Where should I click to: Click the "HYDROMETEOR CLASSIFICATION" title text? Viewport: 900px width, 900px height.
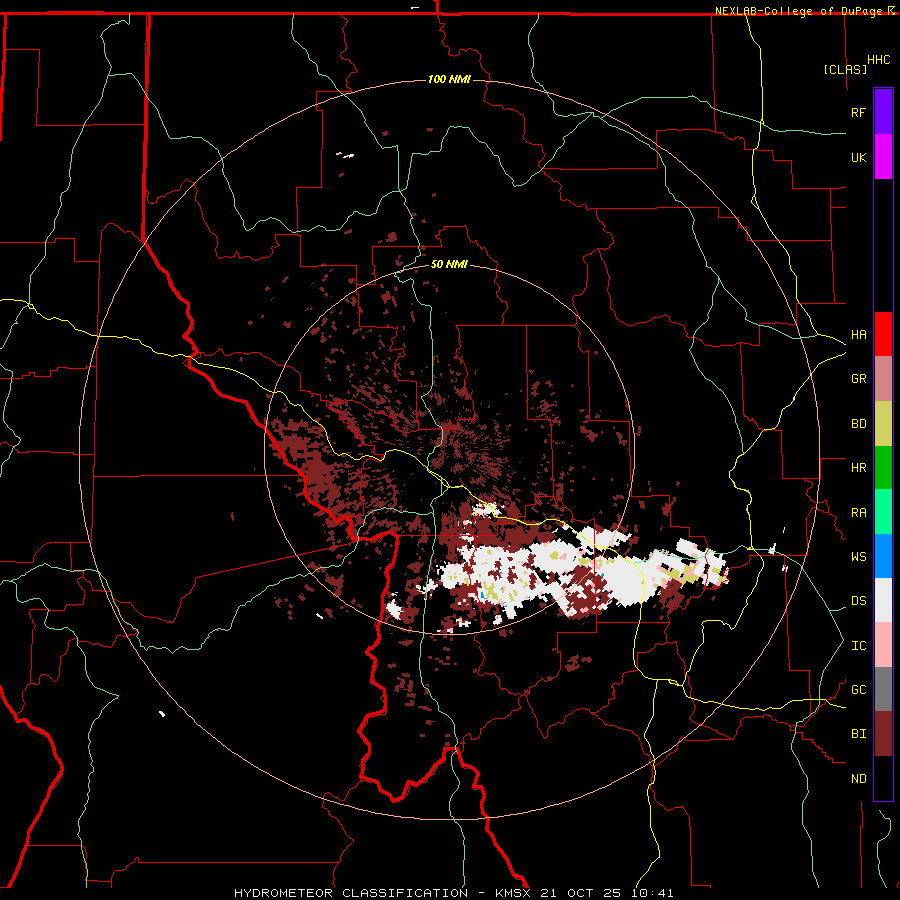pyautogui.click(x=351, y=893)
